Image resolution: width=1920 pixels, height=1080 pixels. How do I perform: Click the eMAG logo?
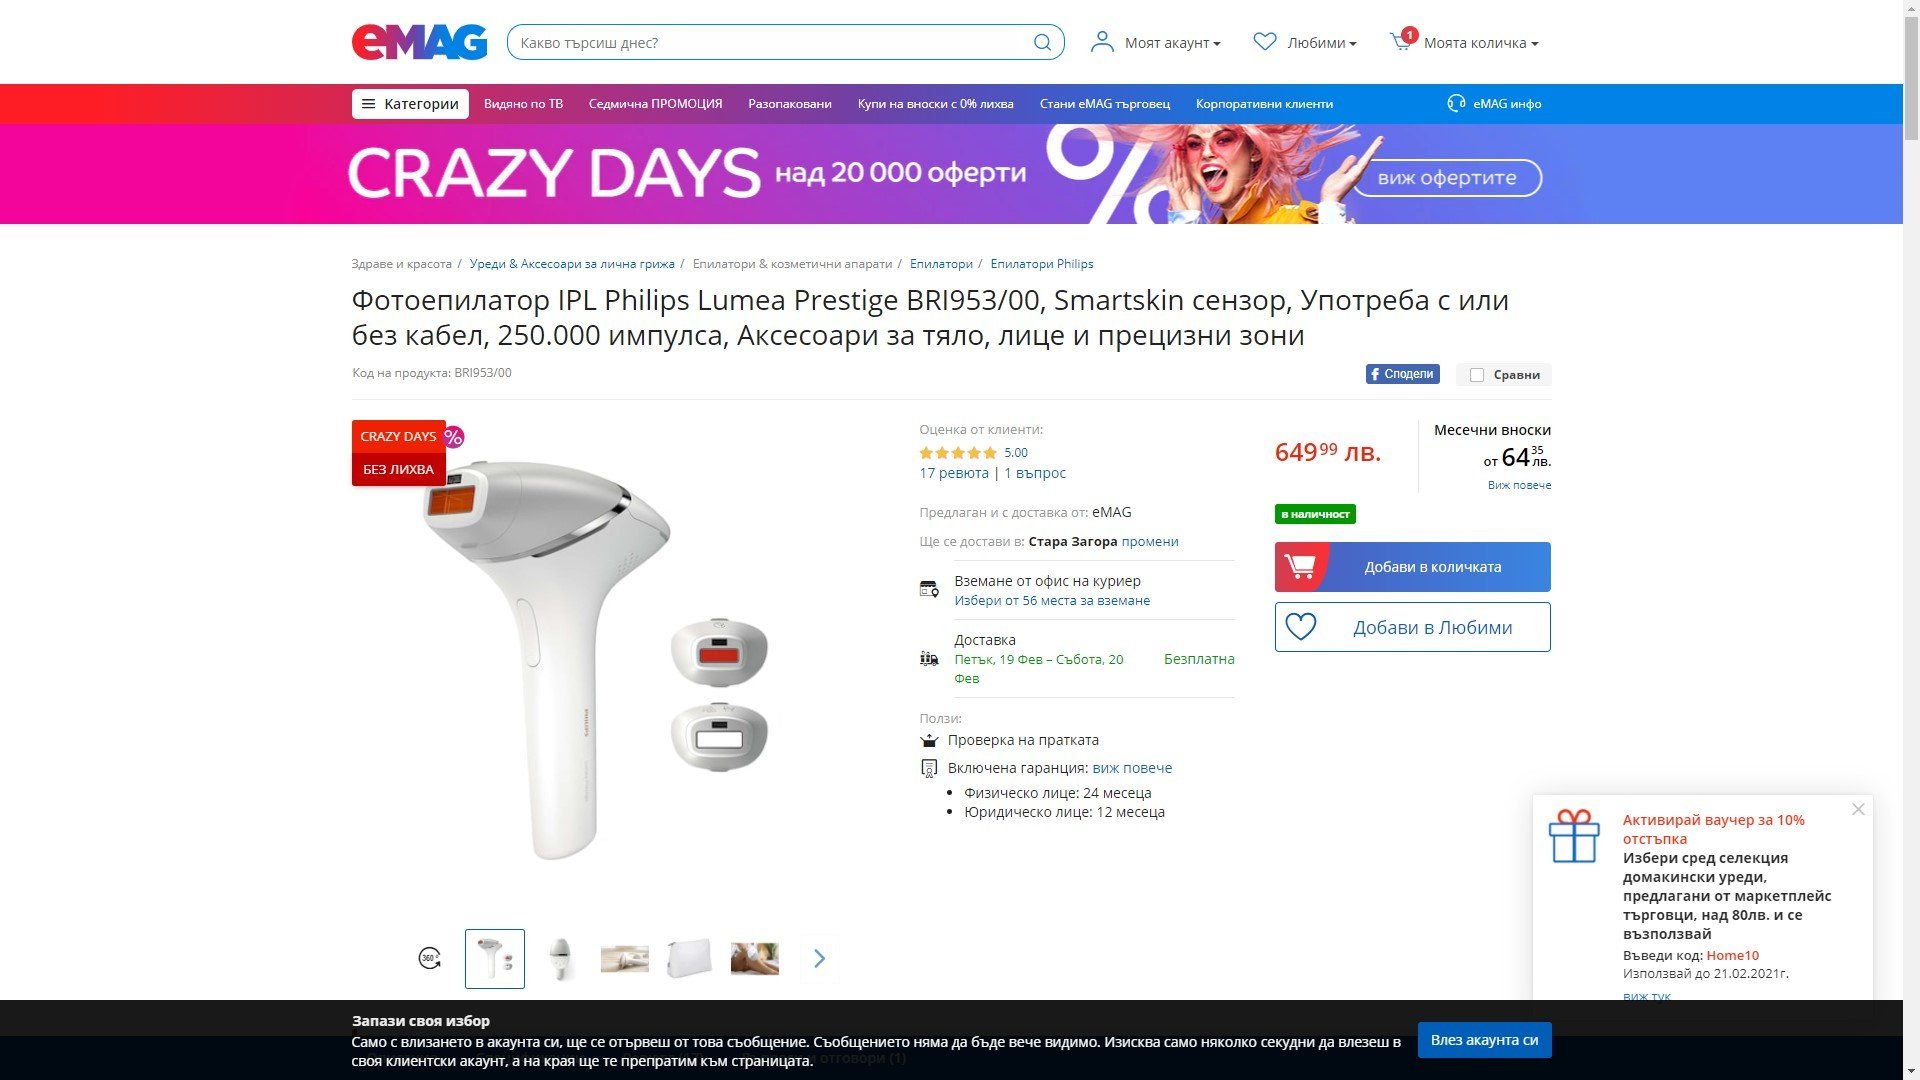click(x=419, y=42)
